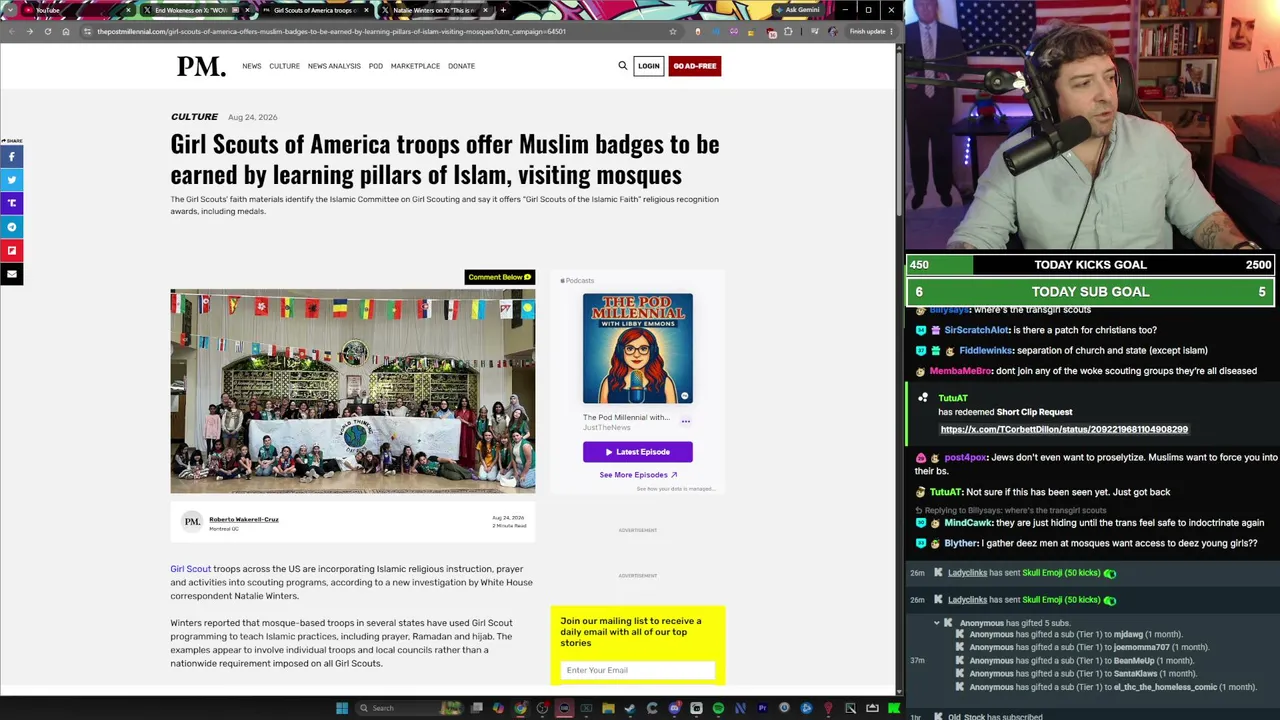Share article on Facebook via sidebar icon
The image size is (1280, 720).
(12, 157)
